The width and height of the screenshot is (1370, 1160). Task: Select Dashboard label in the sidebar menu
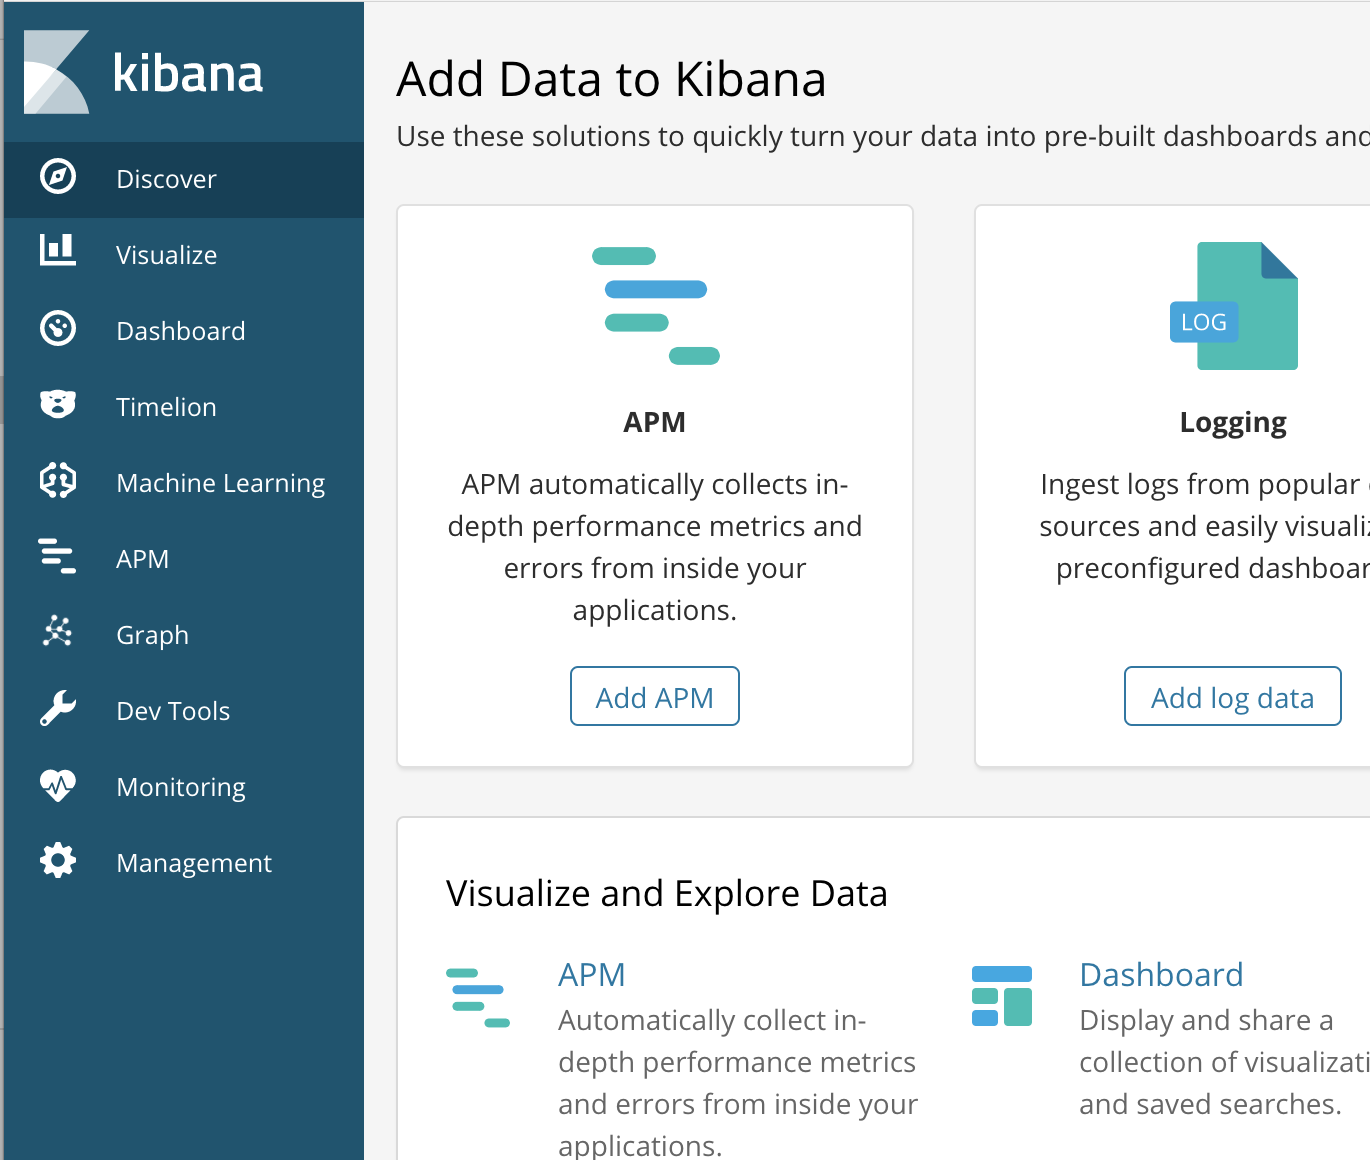181,331
